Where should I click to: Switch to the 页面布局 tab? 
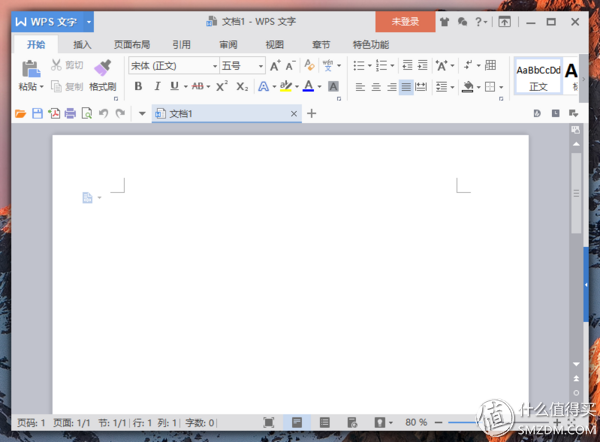132,45
